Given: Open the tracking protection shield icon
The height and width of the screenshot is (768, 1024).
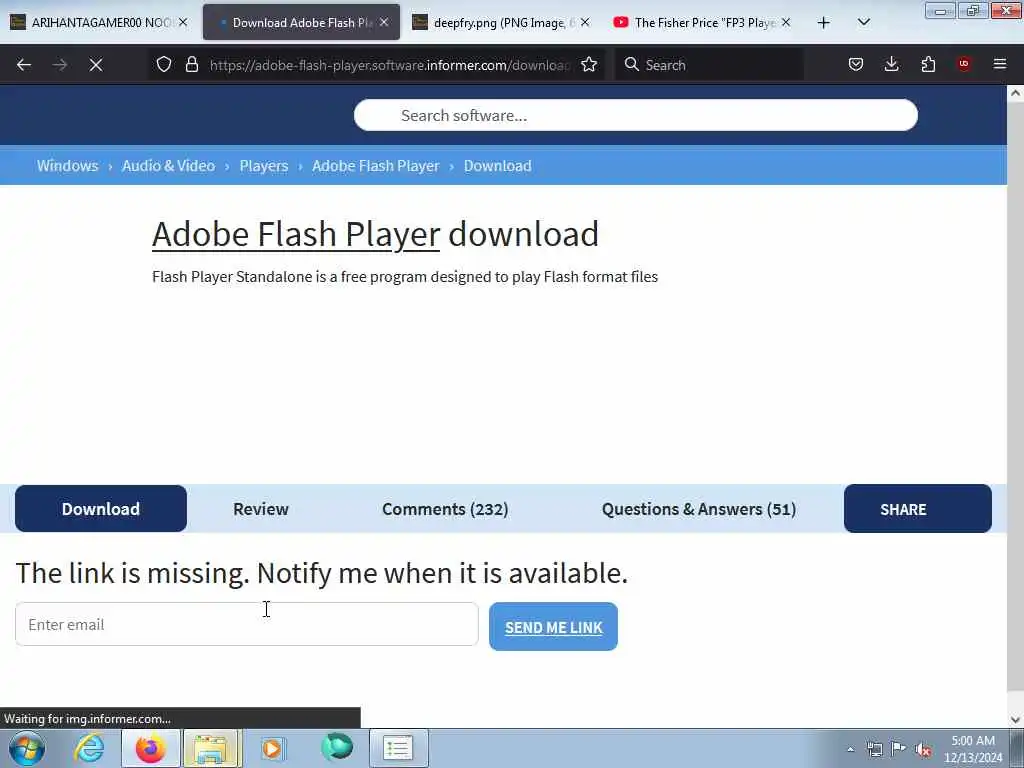Looking at the screenshot, I should coord(164,65).
